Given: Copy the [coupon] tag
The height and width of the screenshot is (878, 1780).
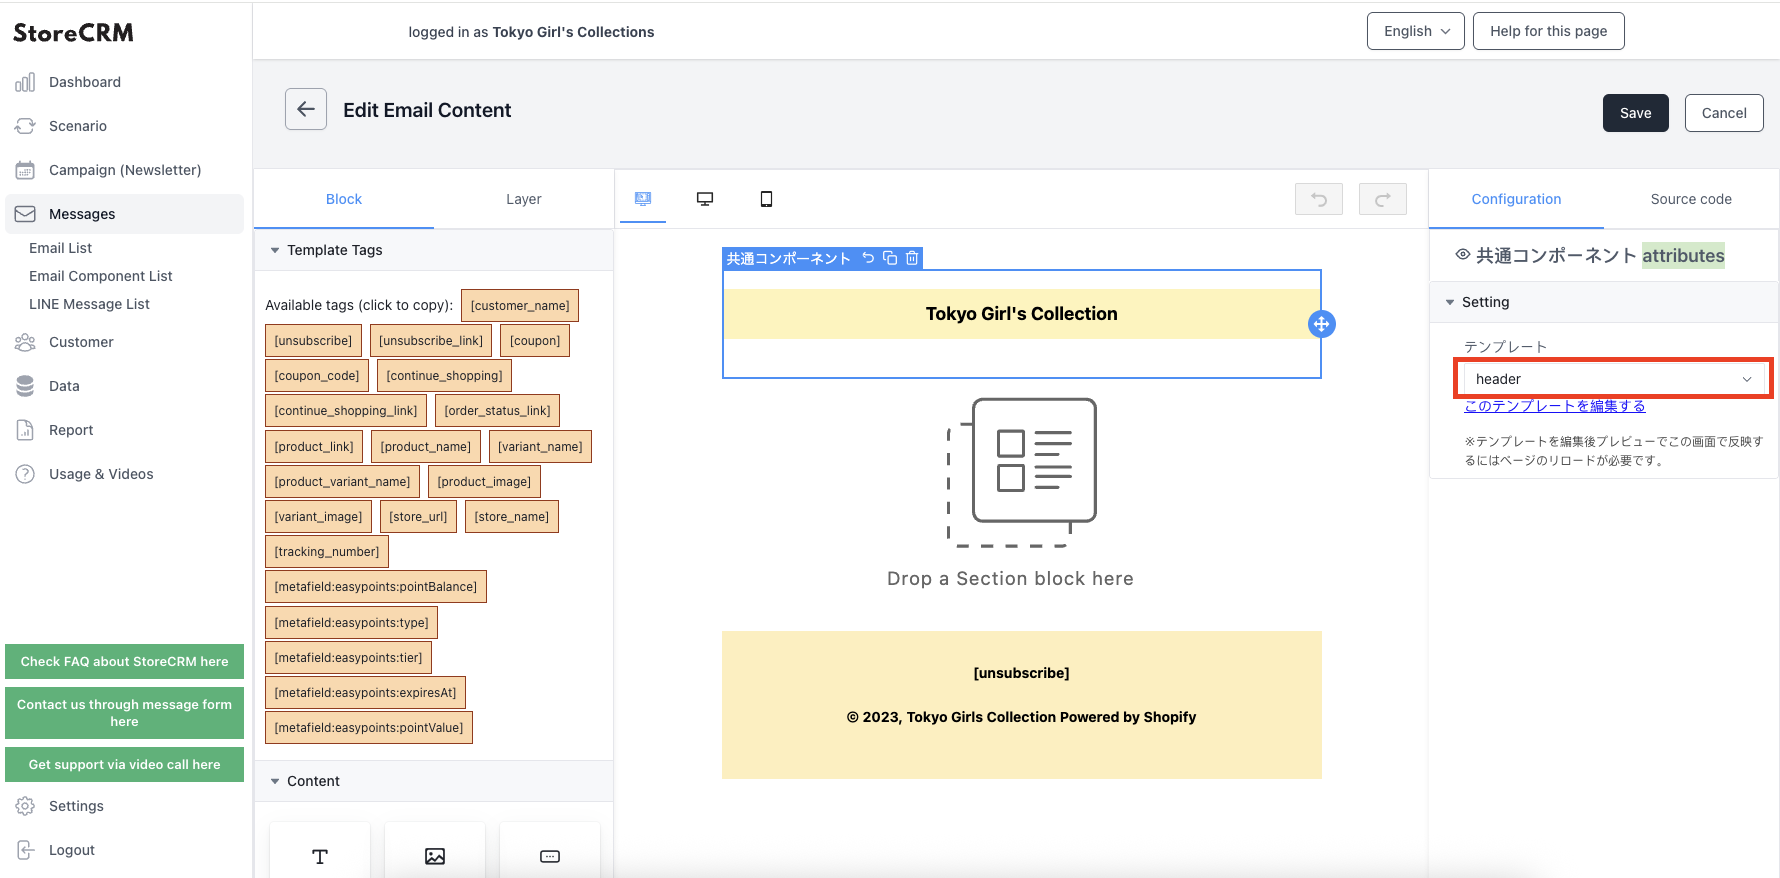Looking at the screenshot, I should click(535, 341).
